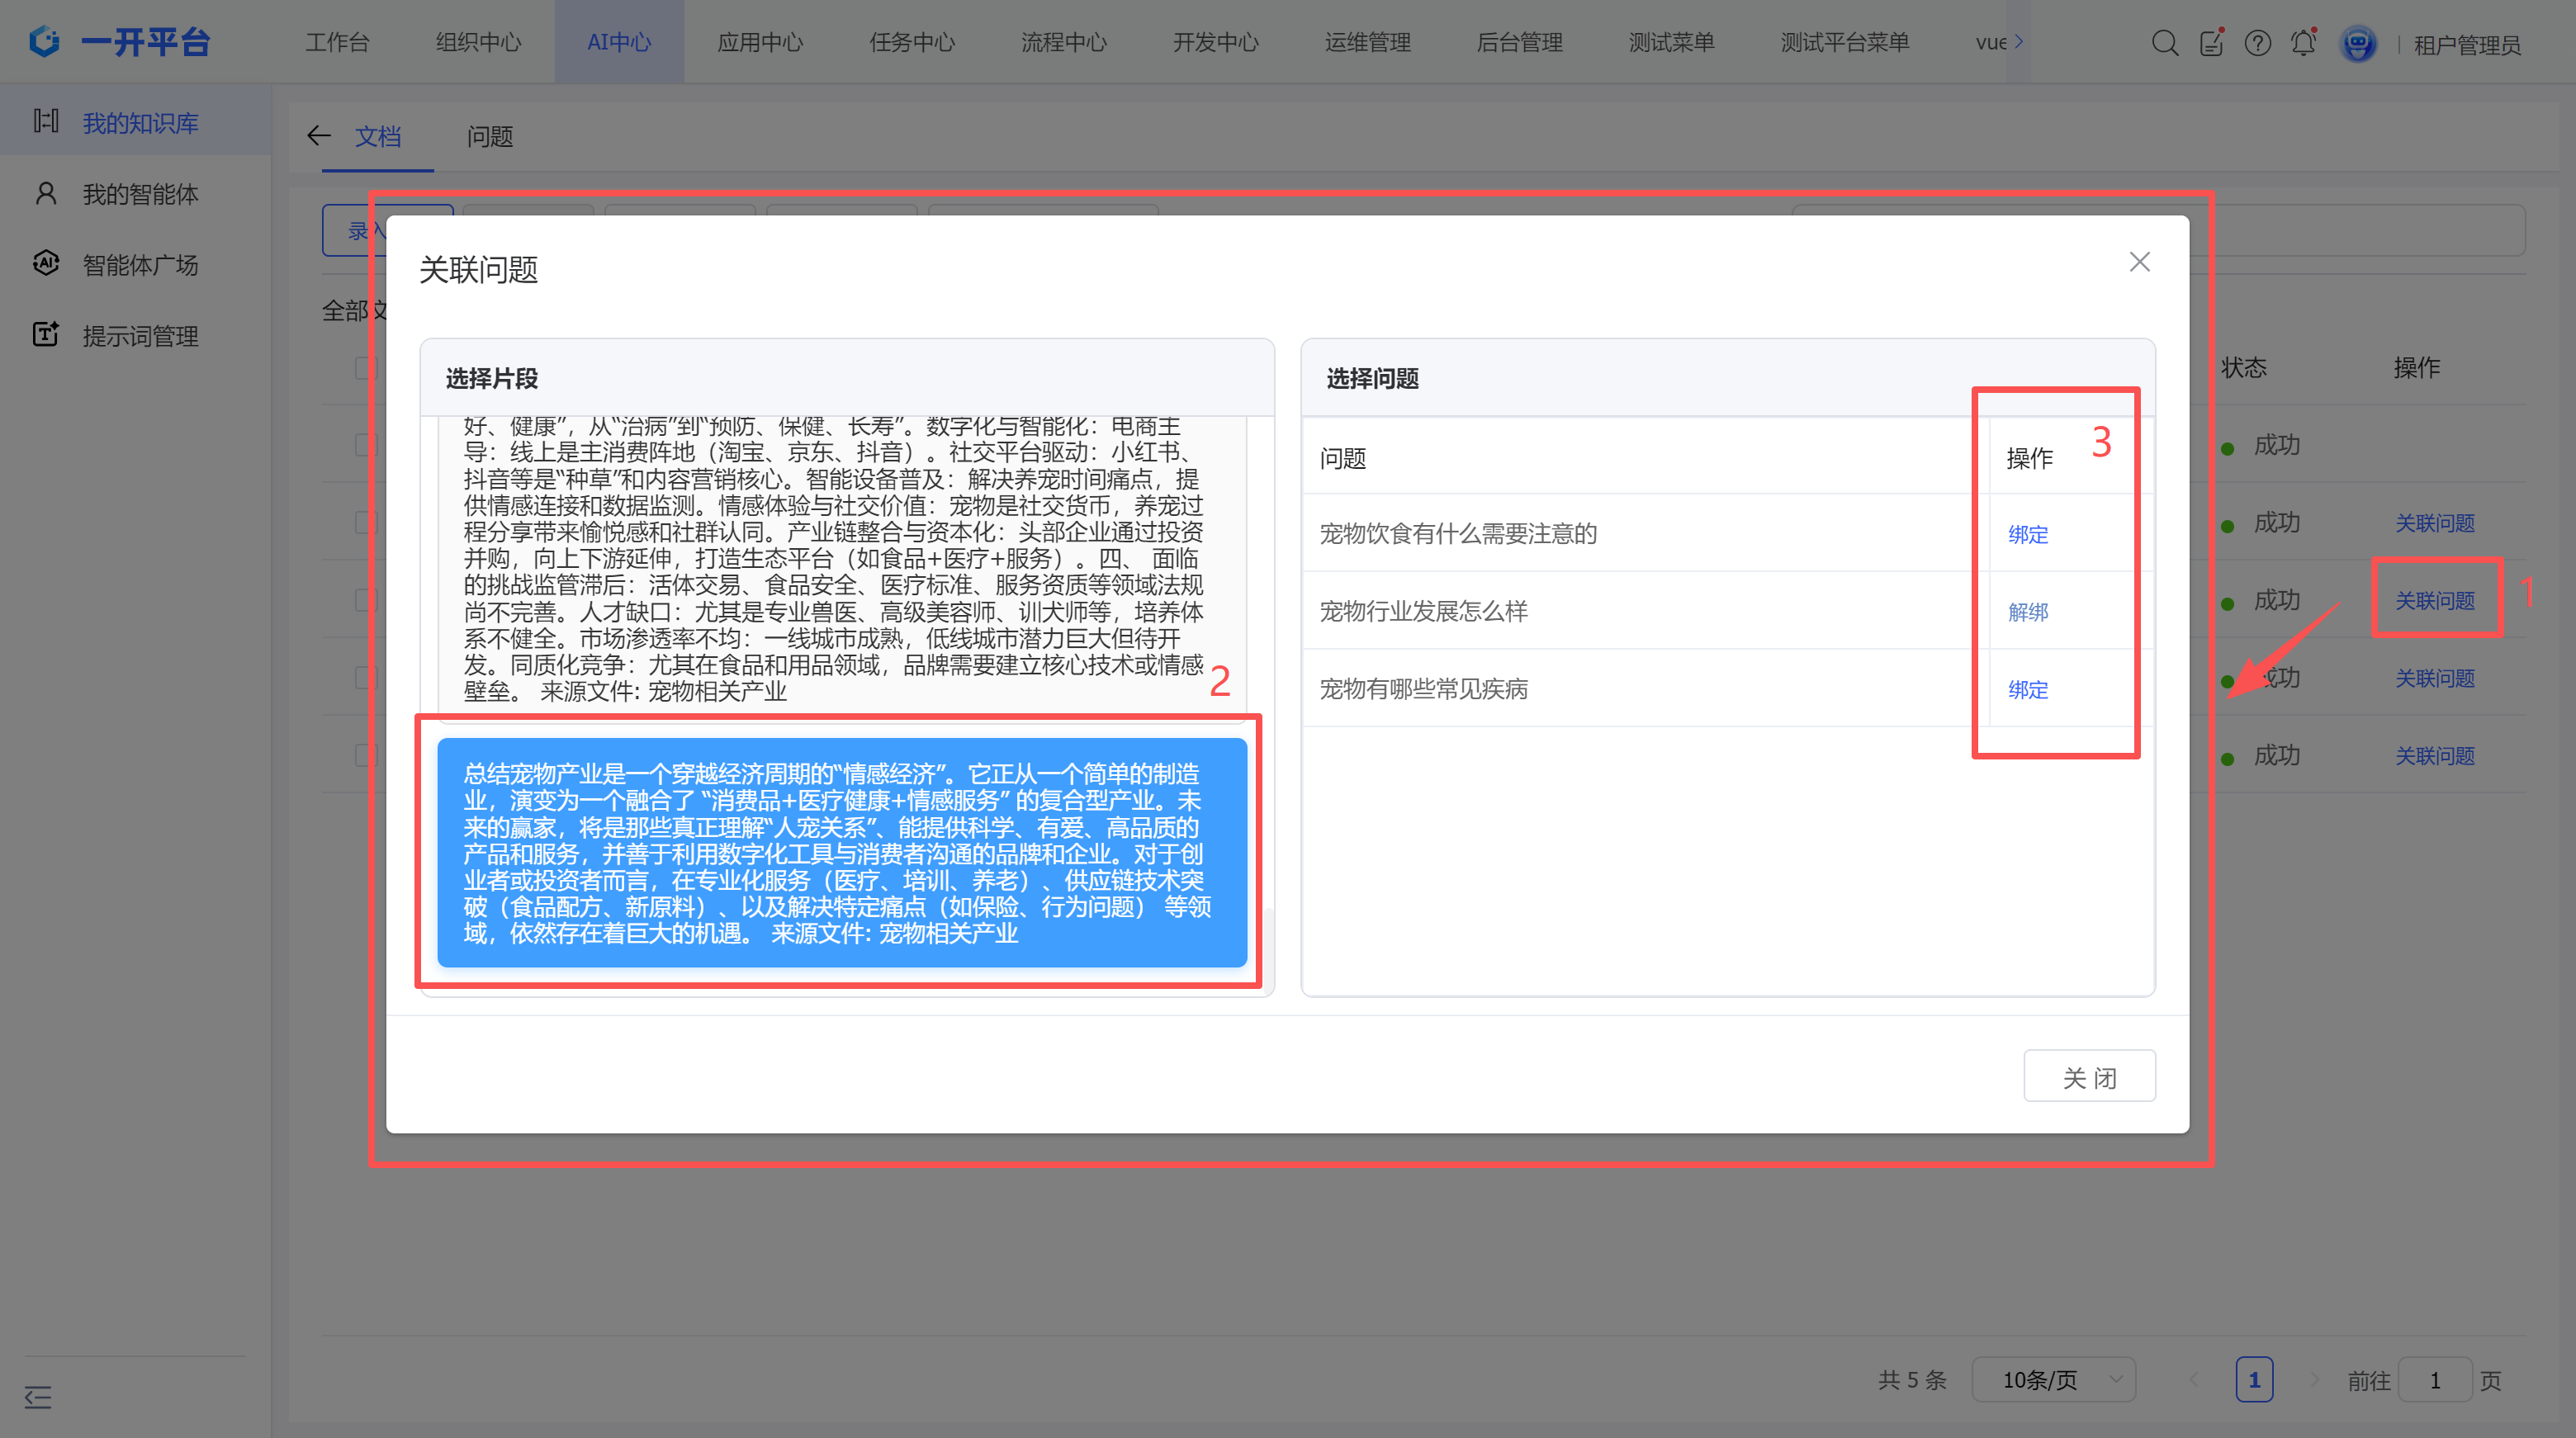The image size is (2576, 1438).
Task: Open the notes edit icon in header
Action: [x=2211, y=43]
